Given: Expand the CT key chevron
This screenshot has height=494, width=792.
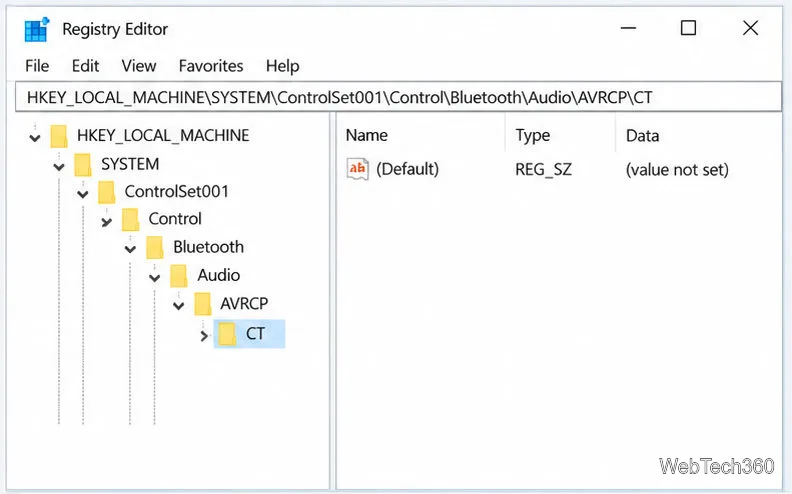Looking at the screenshot, I should coord(204,336).
